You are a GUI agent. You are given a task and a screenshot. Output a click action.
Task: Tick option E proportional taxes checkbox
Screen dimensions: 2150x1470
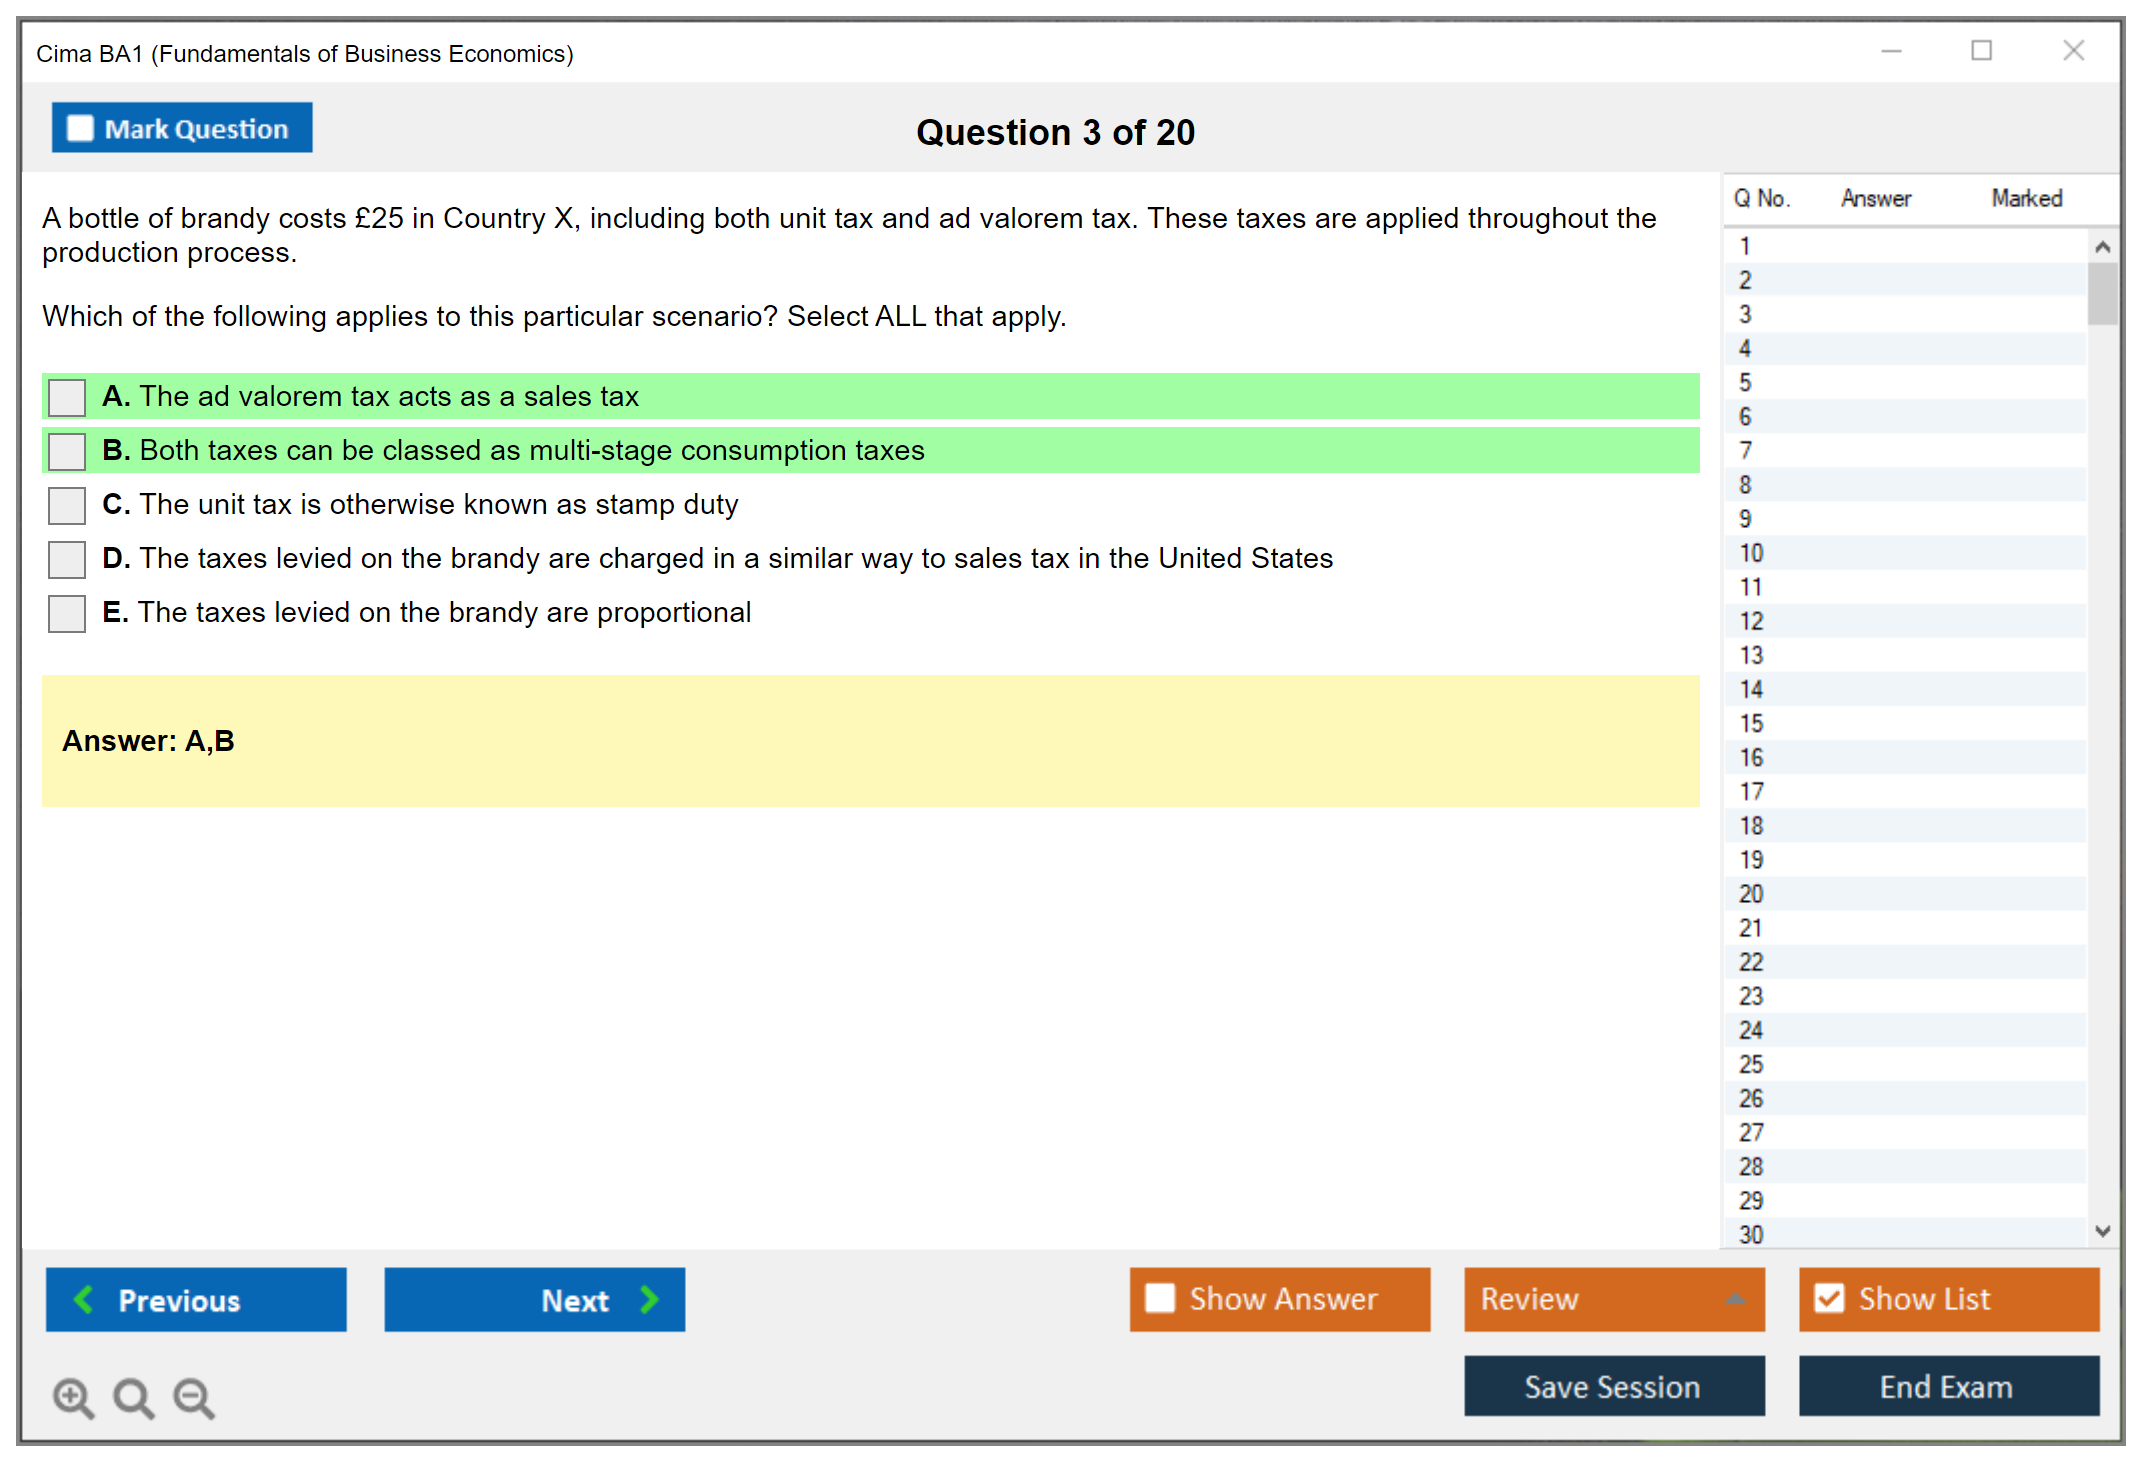tap(67, 613)
